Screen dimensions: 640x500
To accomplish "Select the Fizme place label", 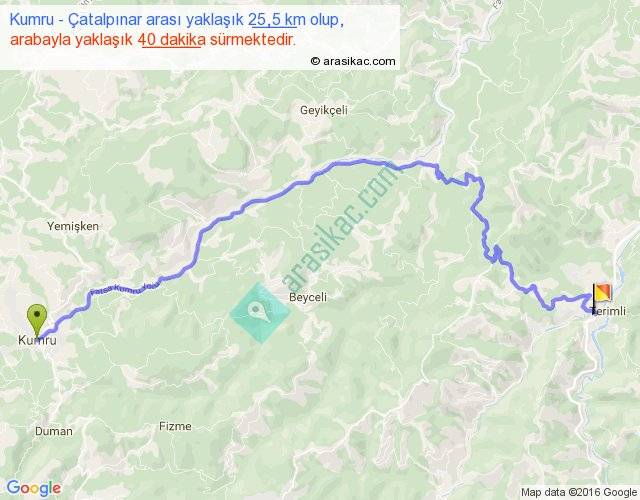I will (175, 426).
